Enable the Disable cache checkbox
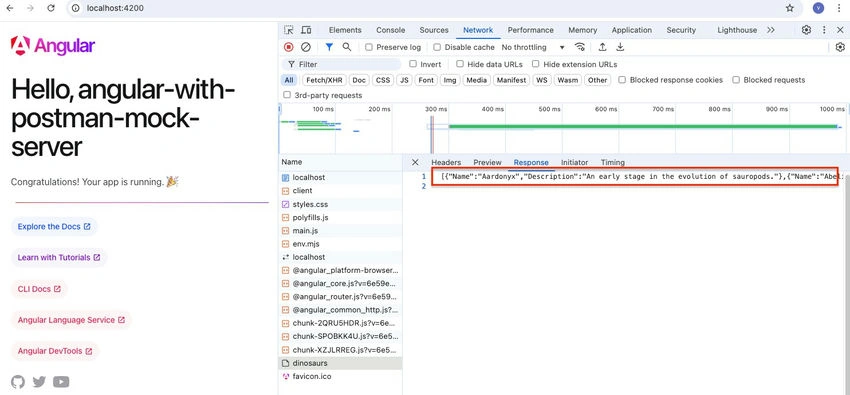Screen dimensions: 850x395 [437, 47]
